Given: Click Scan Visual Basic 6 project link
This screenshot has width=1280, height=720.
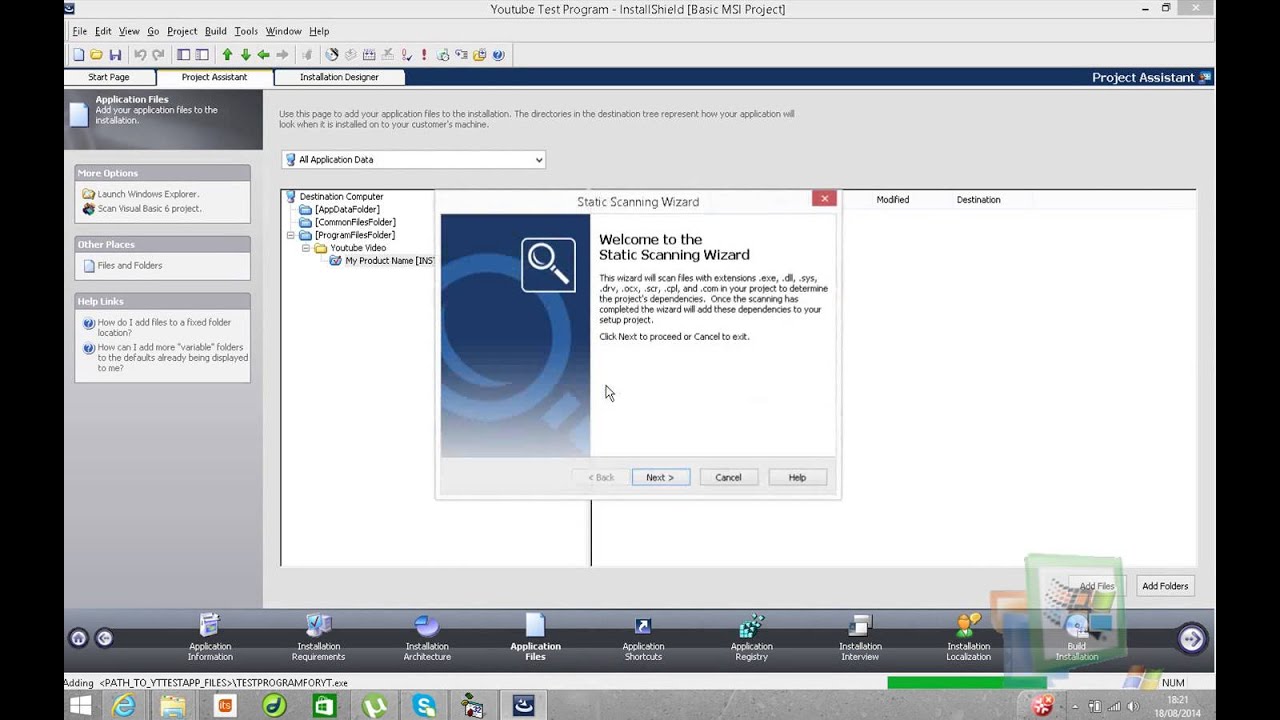Looking at the screenshot, I should (x=149, y=209).
